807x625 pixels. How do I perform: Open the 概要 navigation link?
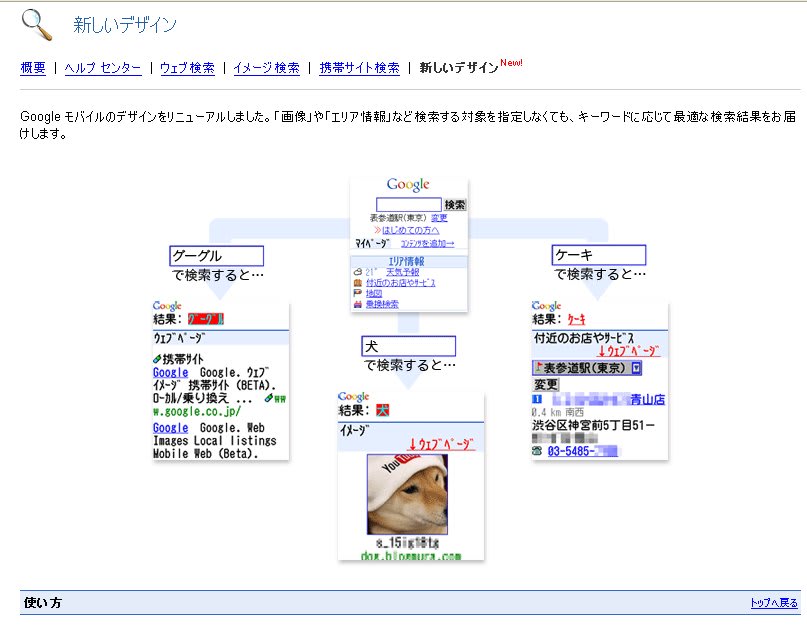coord(33,68)
